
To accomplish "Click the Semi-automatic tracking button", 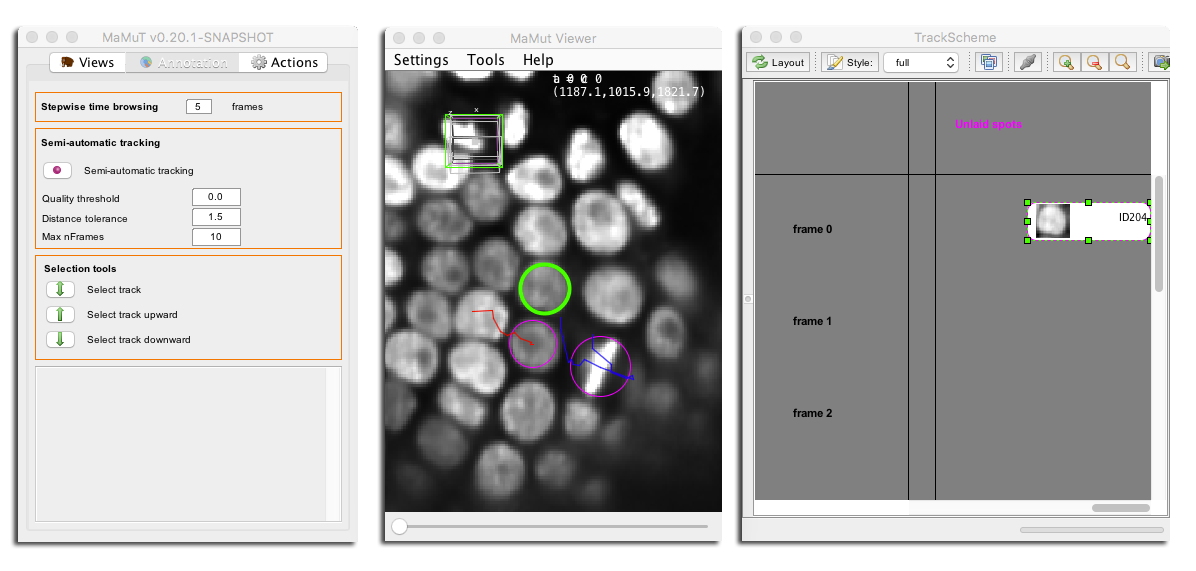I will (57, 171).
